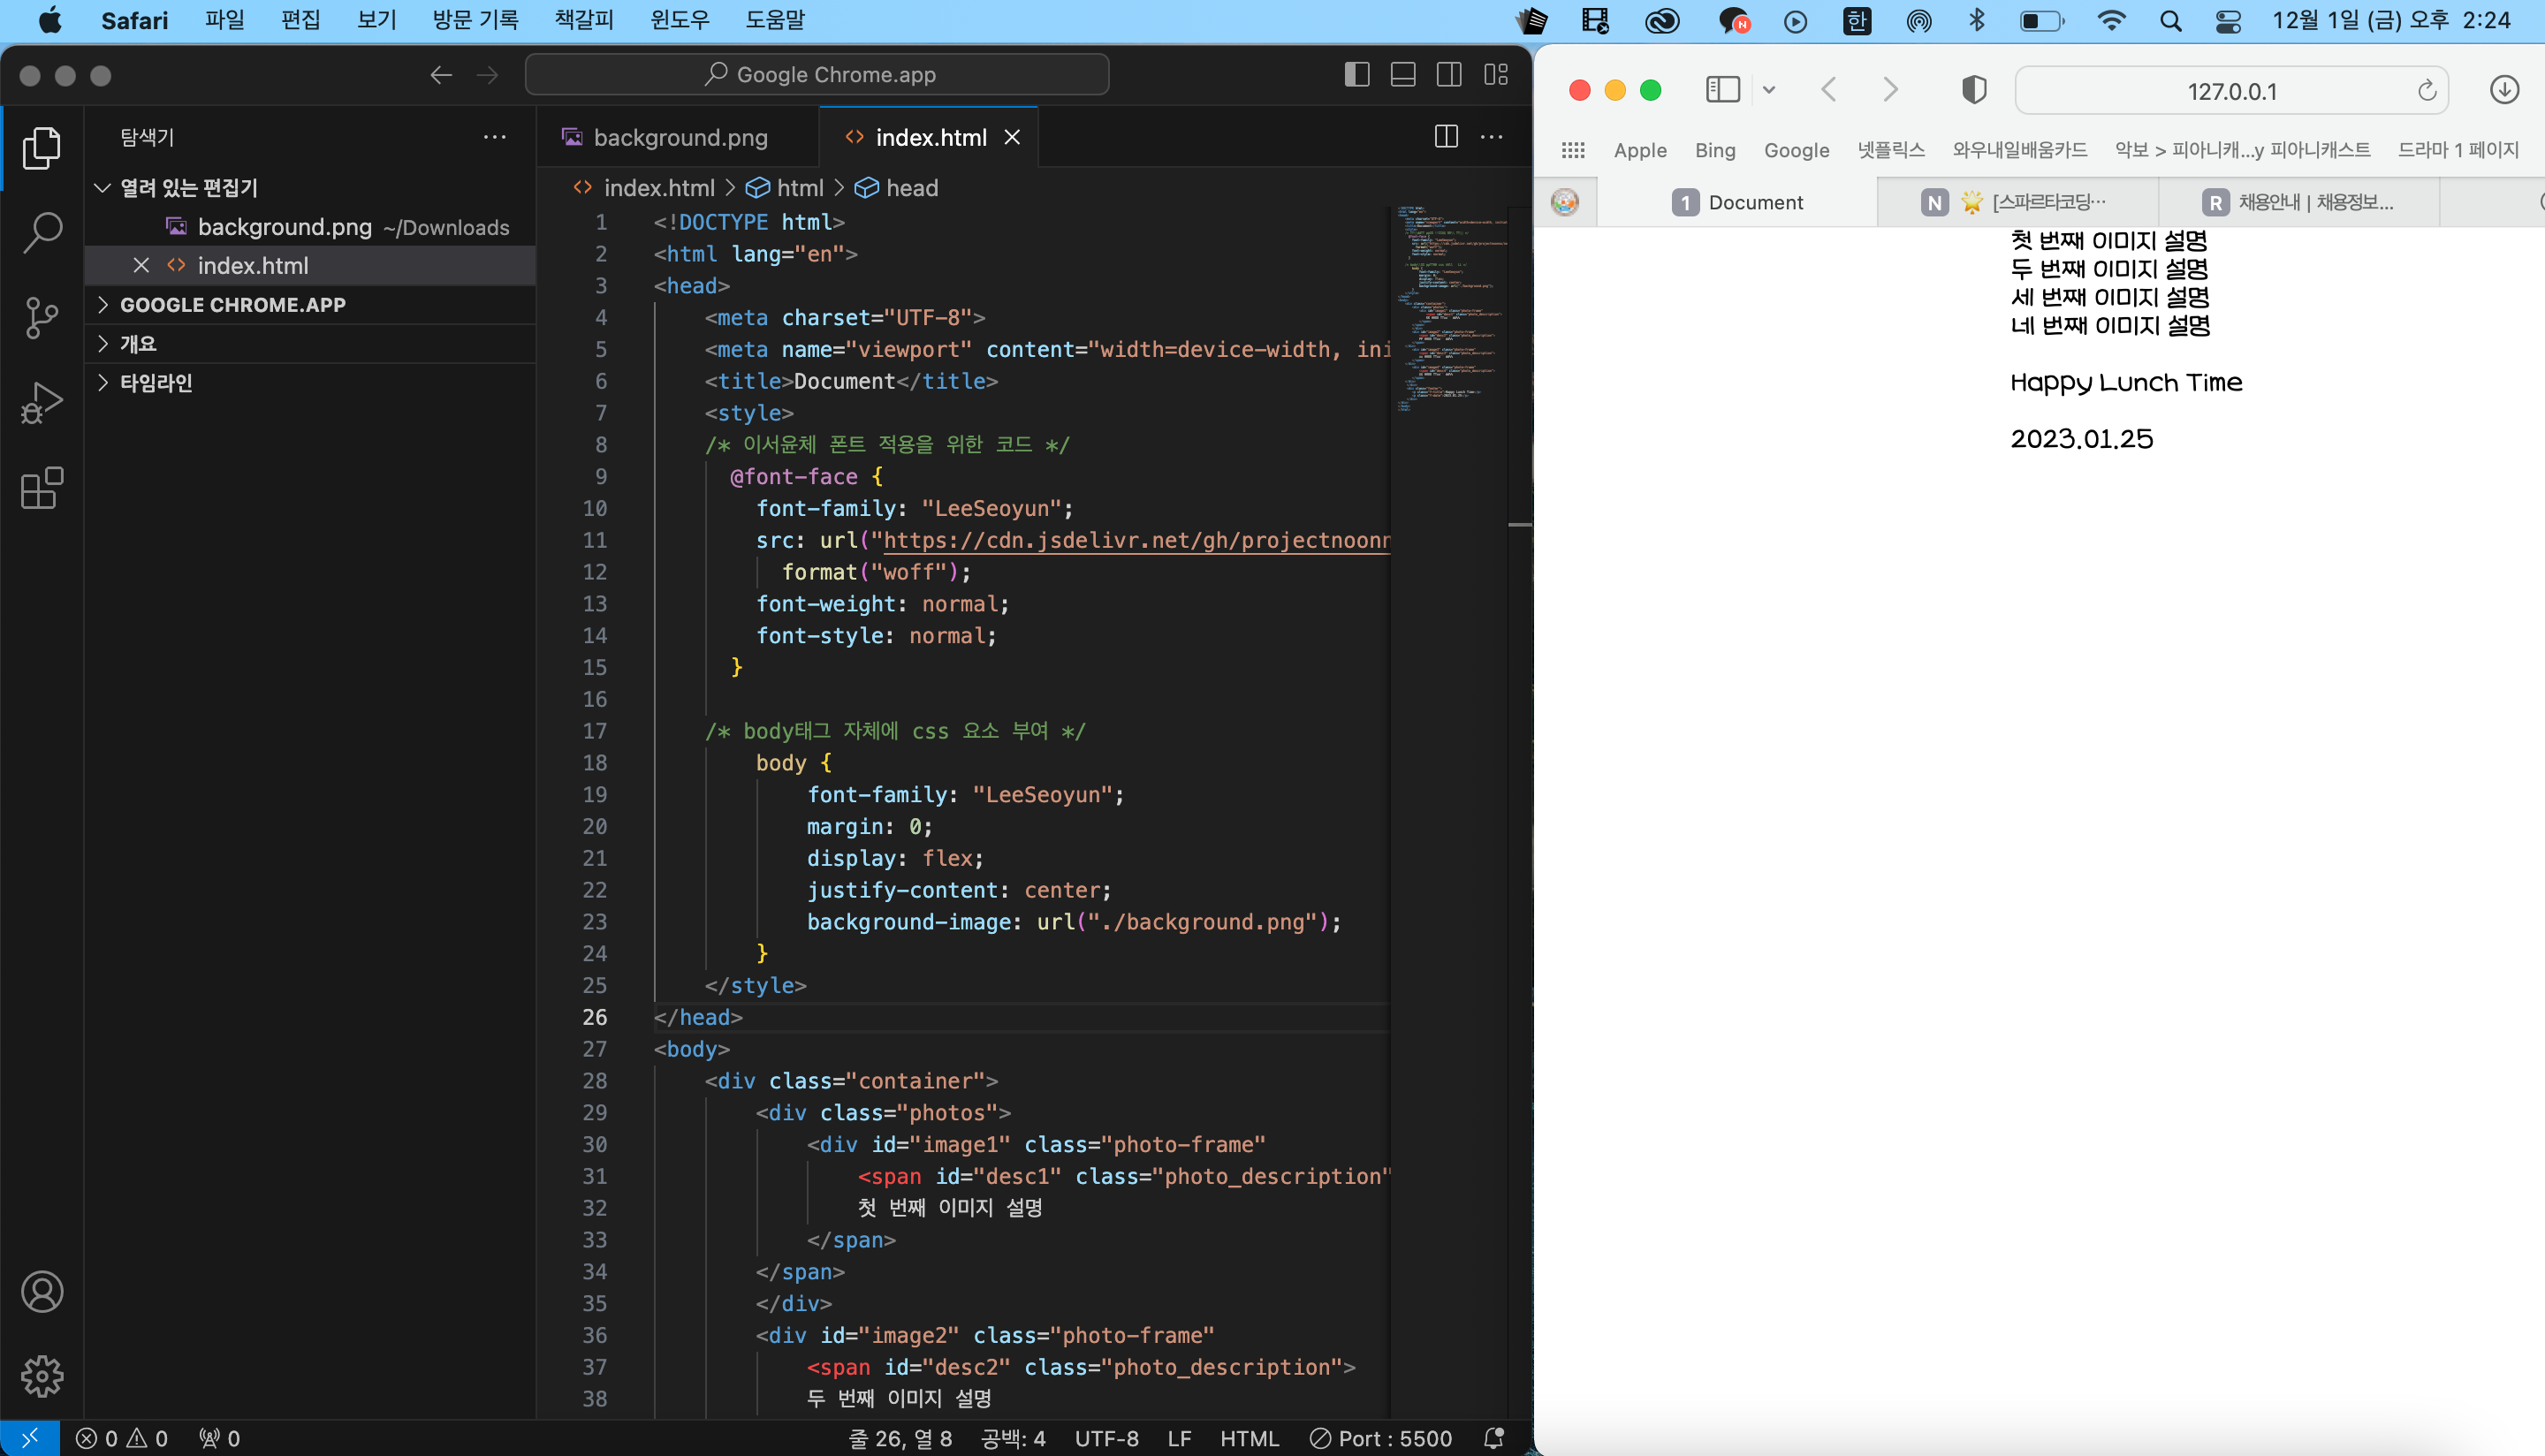Change encoding UTF-8 in status bar

1106,1438
